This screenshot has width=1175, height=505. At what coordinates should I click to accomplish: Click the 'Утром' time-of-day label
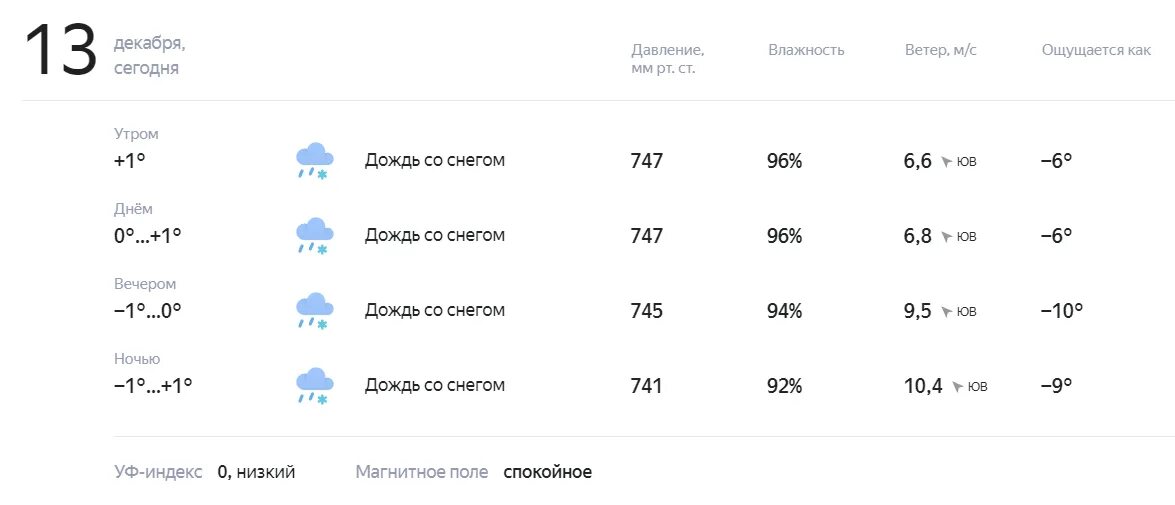[x=136, y=134]
